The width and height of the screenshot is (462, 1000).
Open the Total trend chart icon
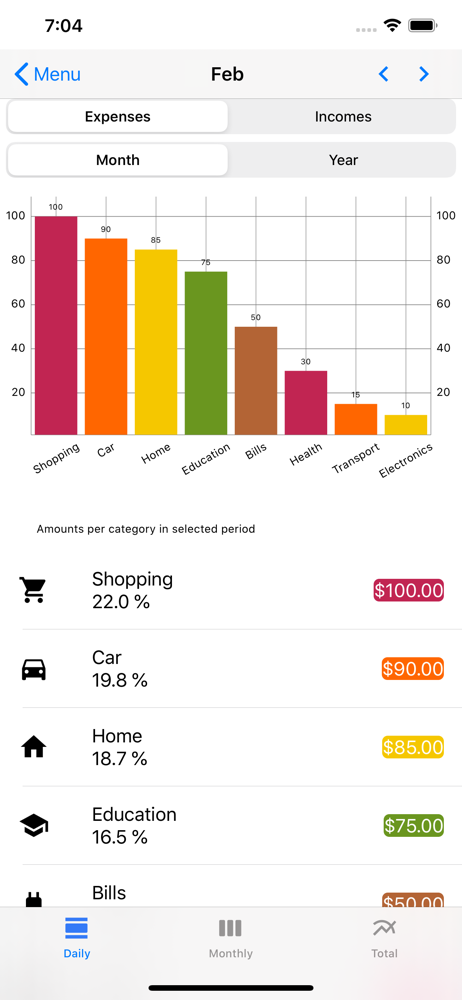pos(384,928)
